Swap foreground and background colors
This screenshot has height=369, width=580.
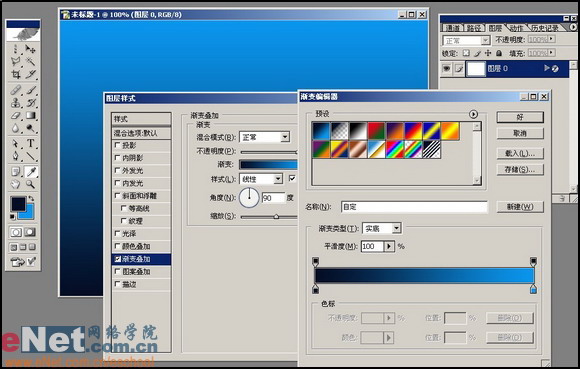31,199
